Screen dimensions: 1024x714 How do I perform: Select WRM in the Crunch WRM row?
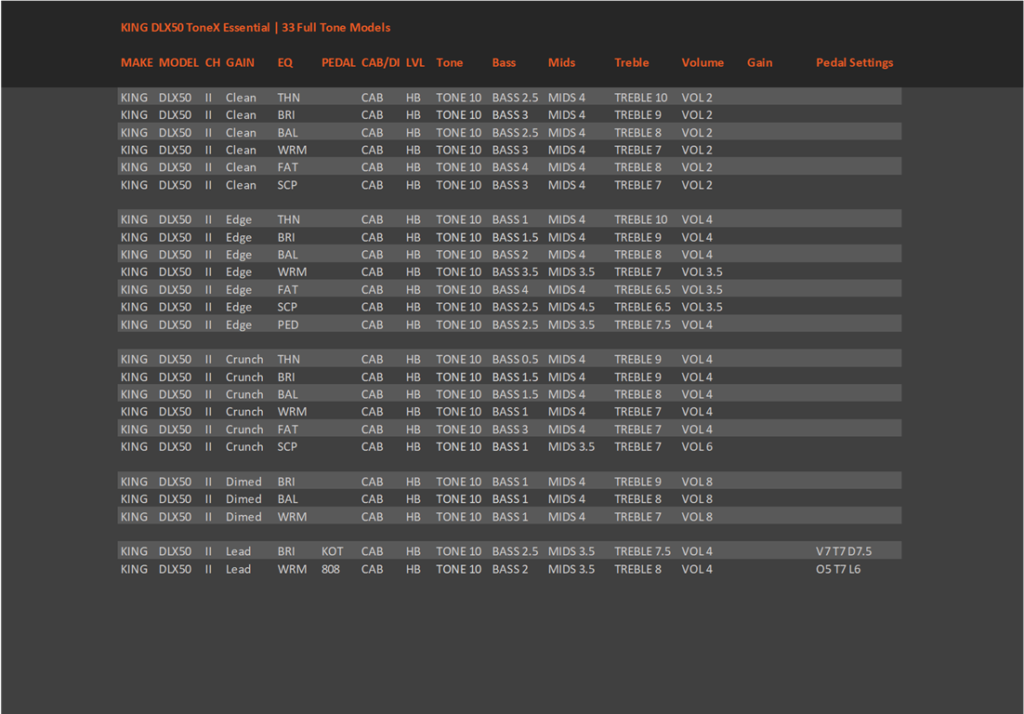tap(291, 412)
